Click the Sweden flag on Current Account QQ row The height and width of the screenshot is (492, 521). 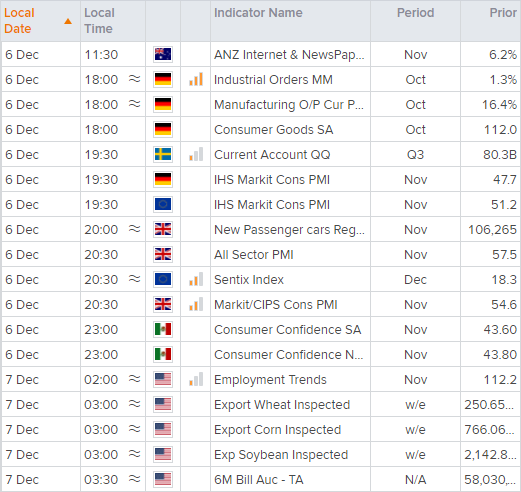[x=163, y=154]
